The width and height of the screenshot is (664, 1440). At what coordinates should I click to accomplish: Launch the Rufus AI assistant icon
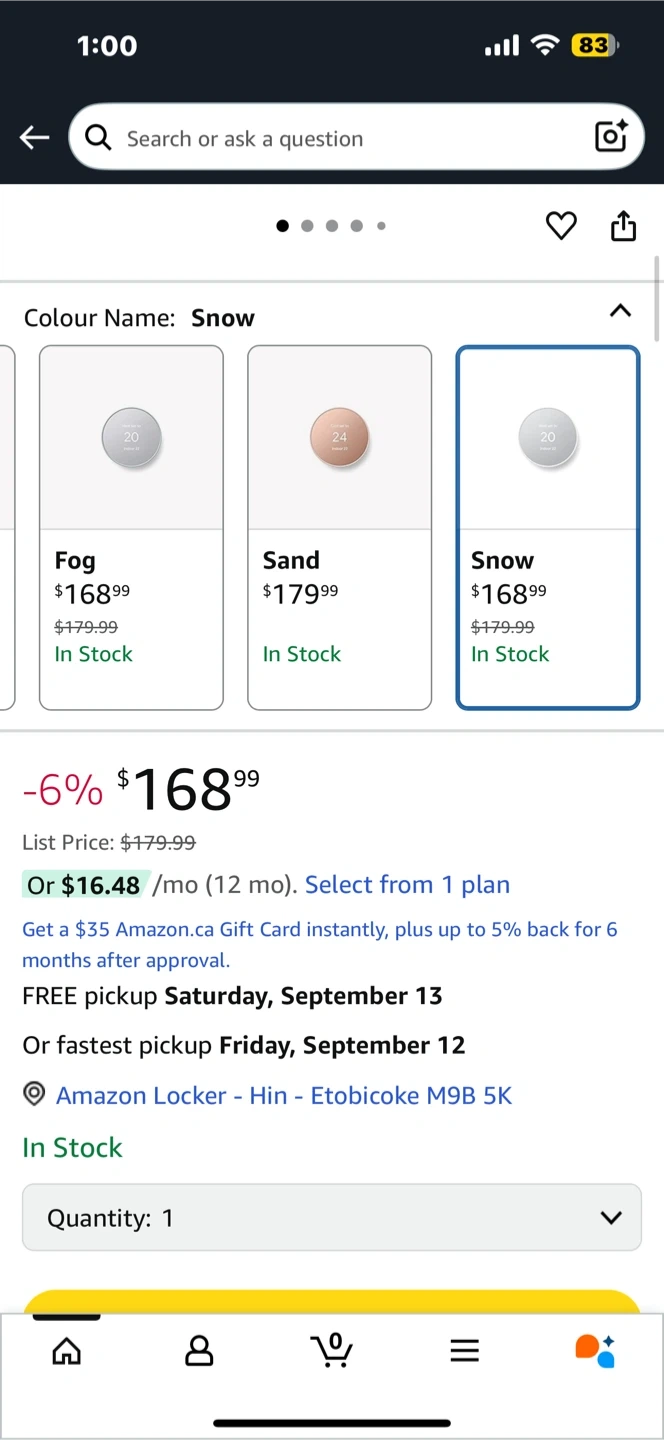[x=595, y=1350]
